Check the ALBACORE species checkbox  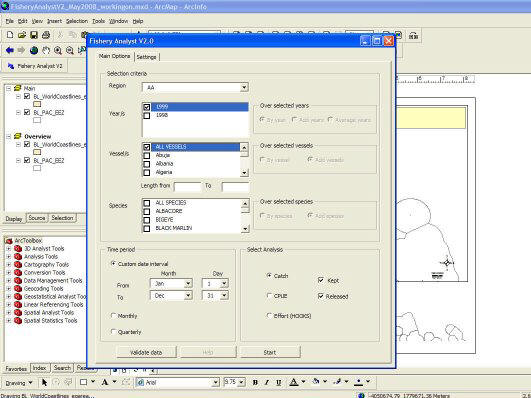click(147, 211)
